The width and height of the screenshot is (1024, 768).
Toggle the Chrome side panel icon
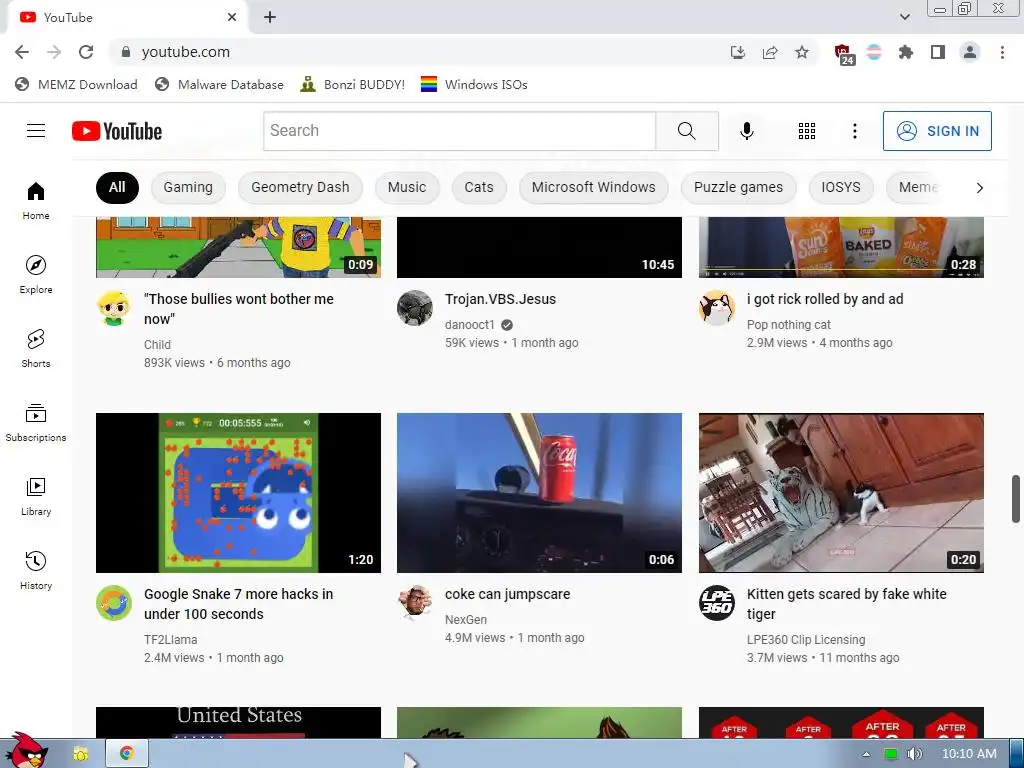point(938,52)
